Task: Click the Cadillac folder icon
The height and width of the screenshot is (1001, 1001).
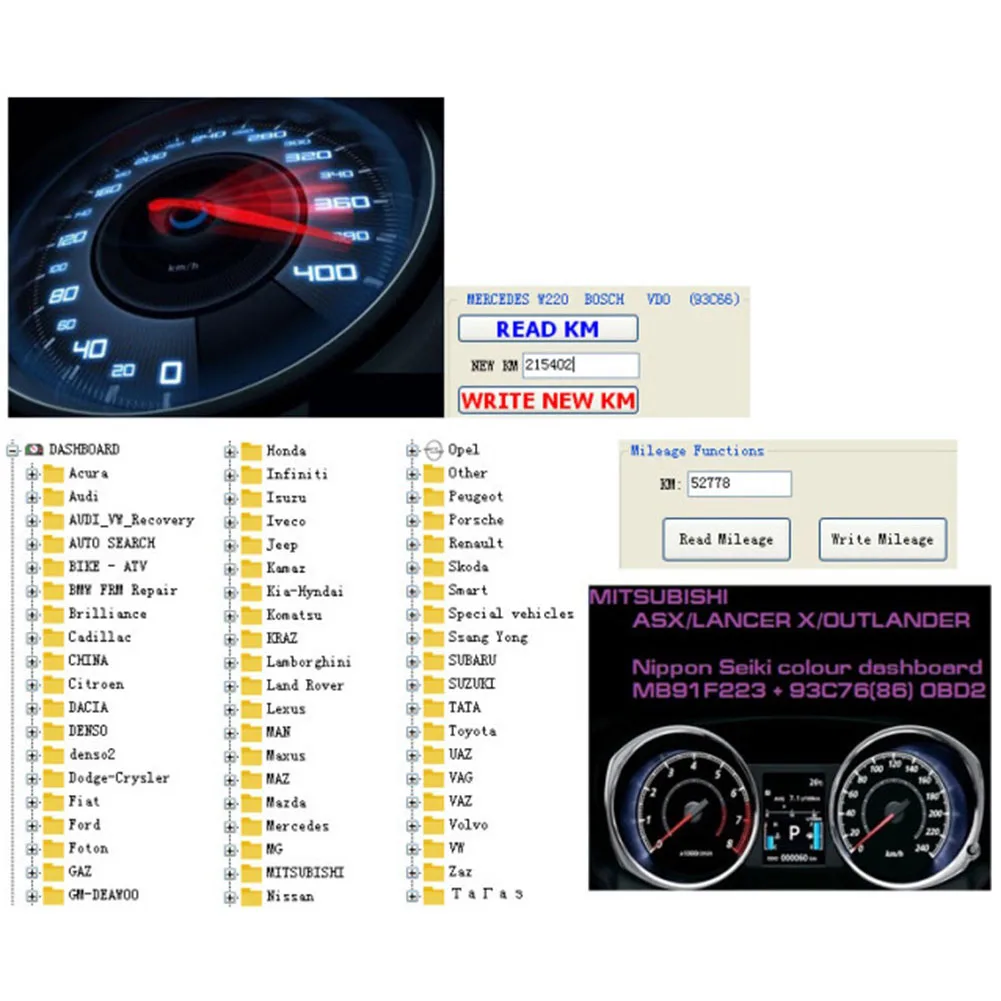Action: point(53,638)
